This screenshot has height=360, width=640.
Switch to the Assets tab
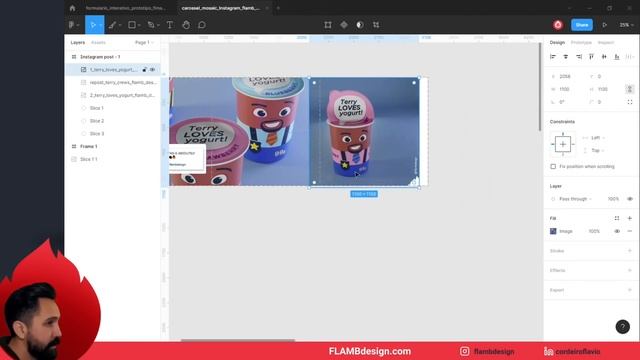98,42
